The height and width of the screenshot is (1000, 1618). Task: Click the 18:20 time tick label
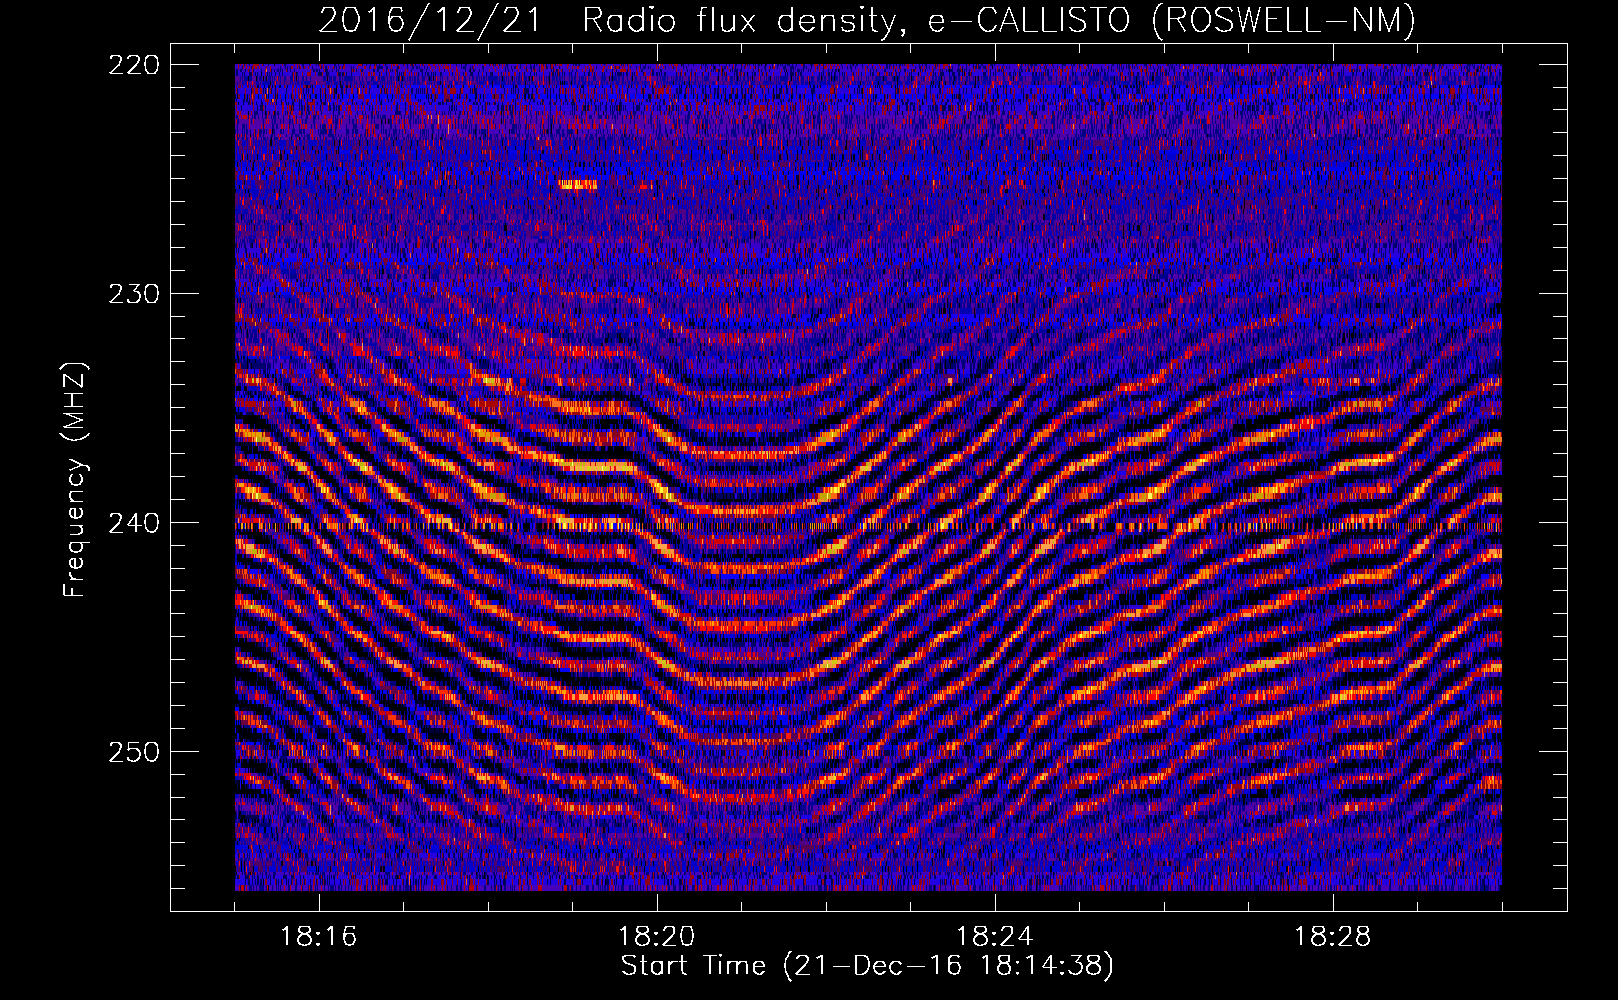coord(657,937)
